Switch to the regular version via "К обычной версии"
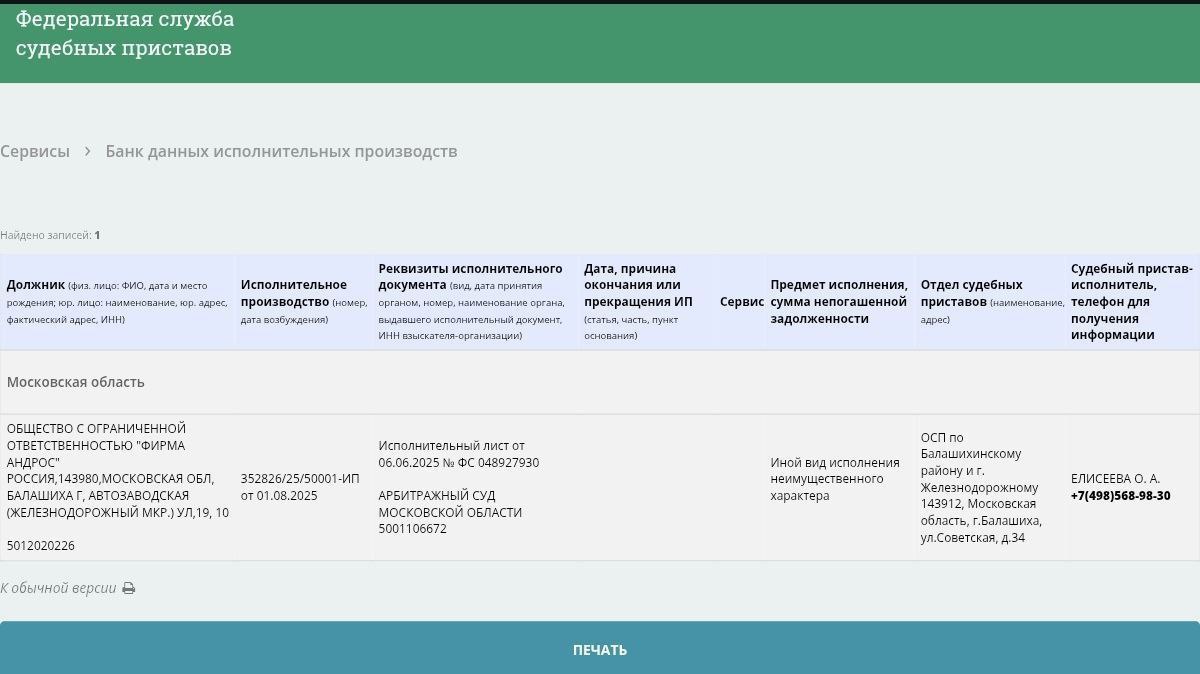Viewport: 1200px width, 674px height. click(58, 588)
